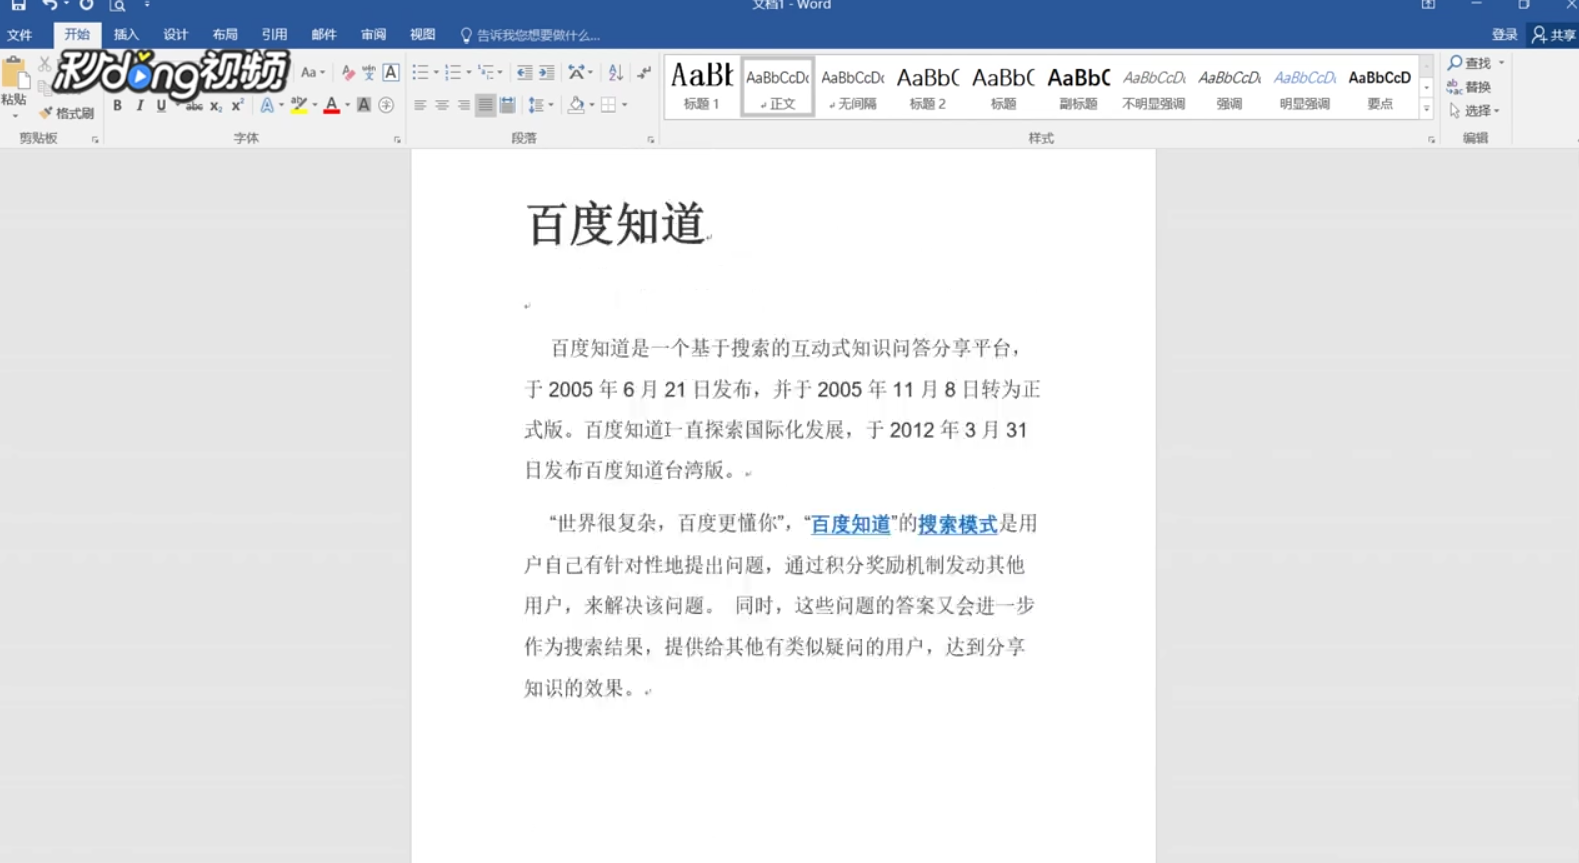The image size is (1579, 863).
Task: Apply paragraph shading paint bucket color
Action: tap(576, 105)
